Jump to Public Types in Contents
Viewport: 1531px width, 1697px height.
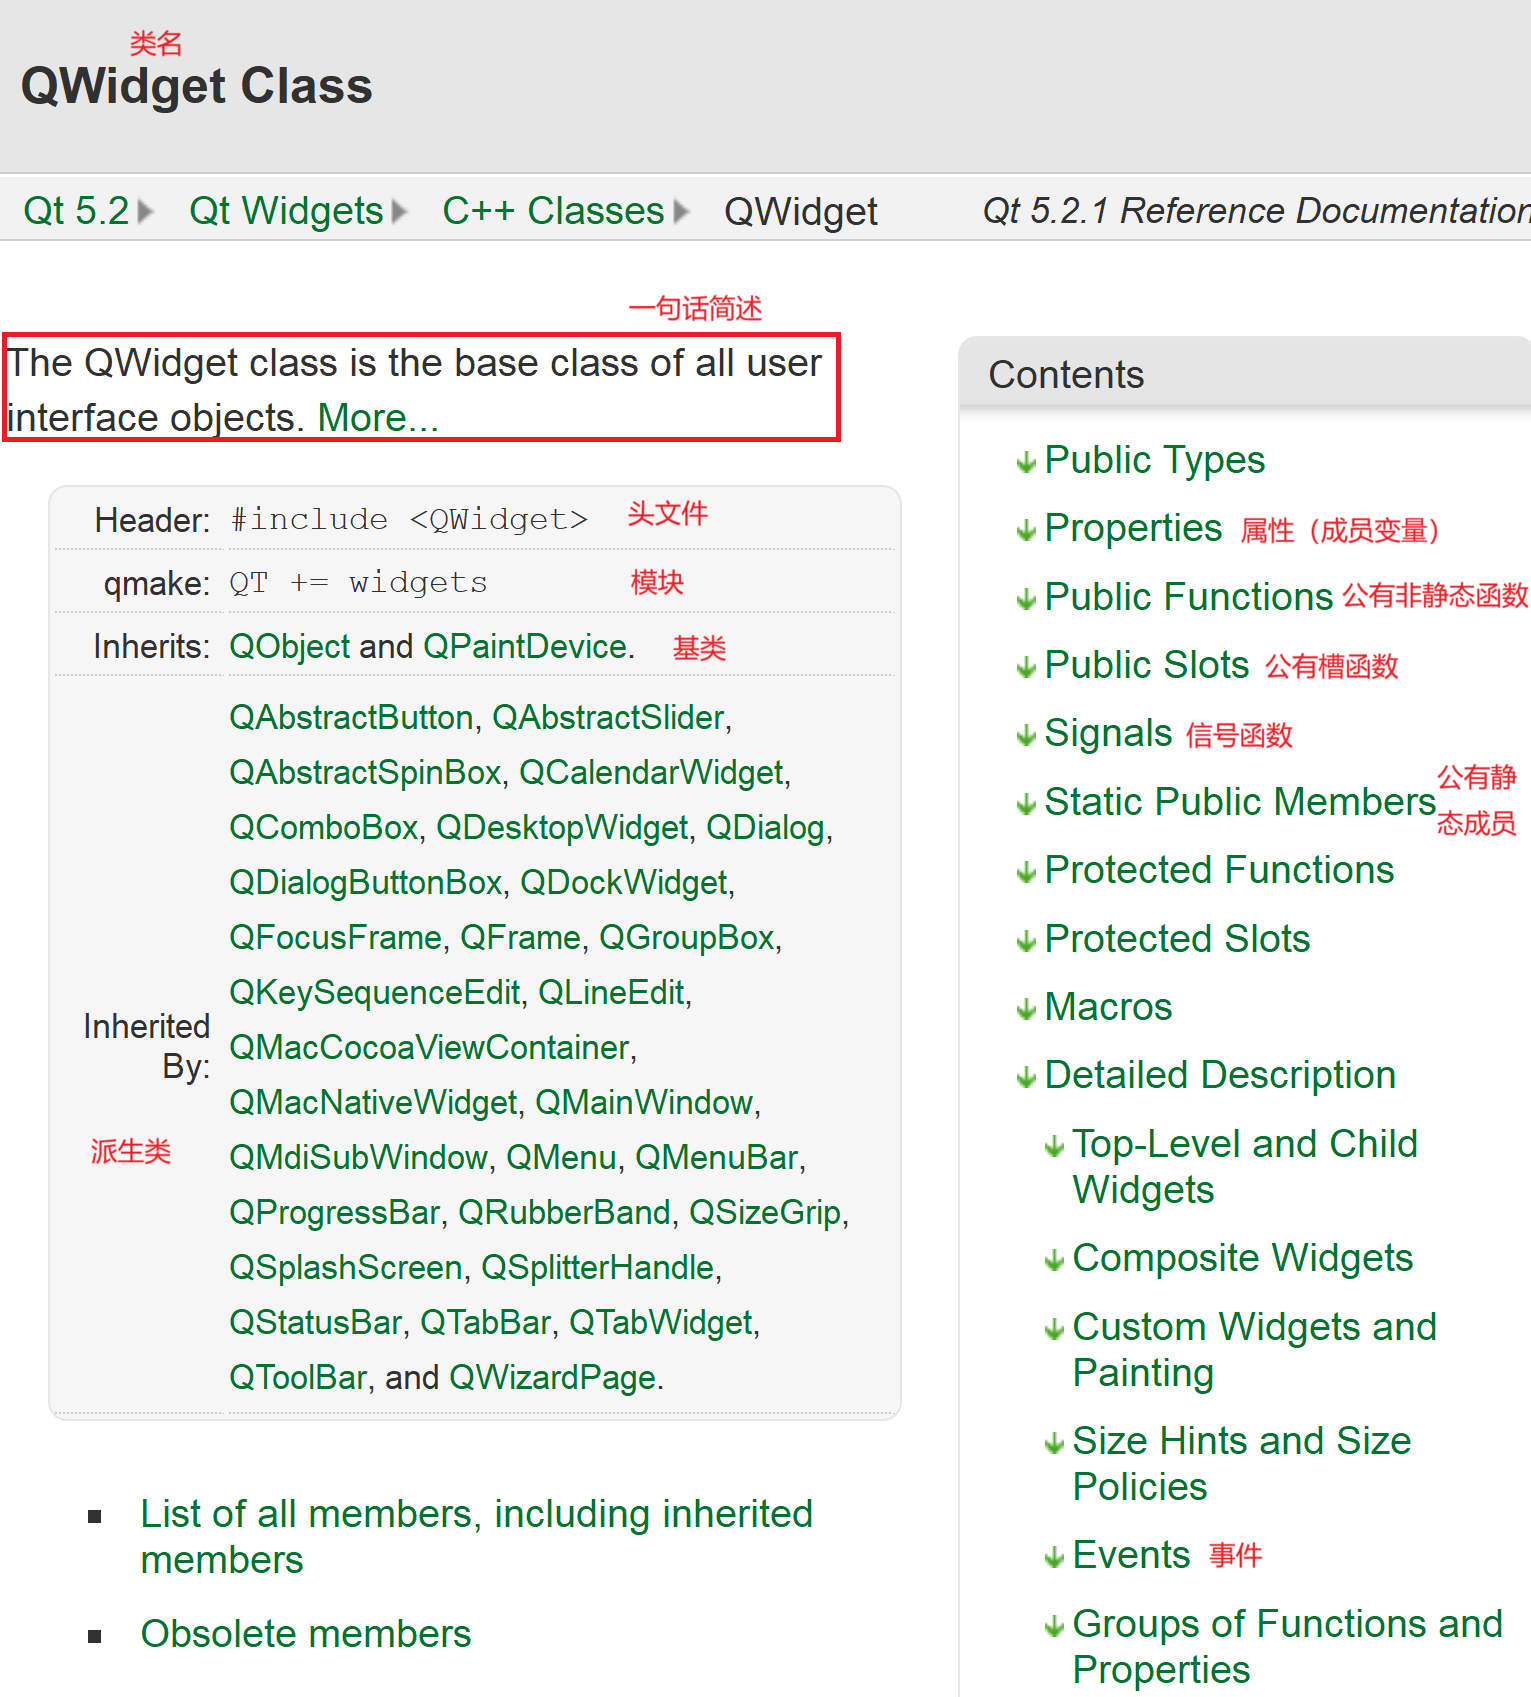point(1154,460)
